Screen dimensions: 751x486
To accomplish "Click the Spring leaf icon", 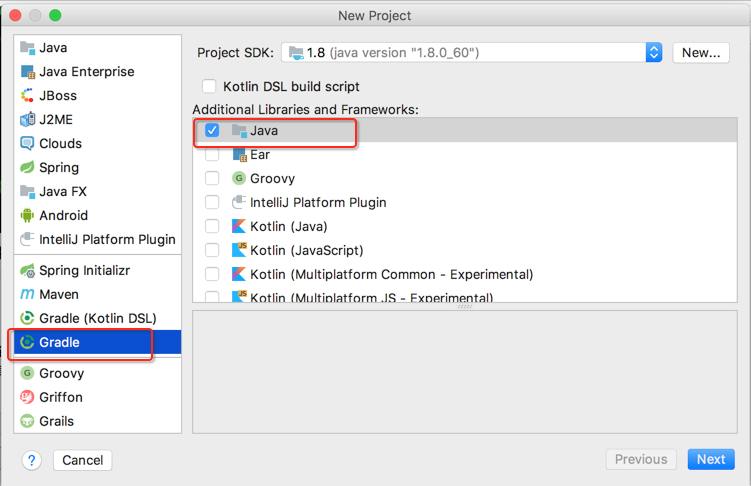I will coord(27,168).
